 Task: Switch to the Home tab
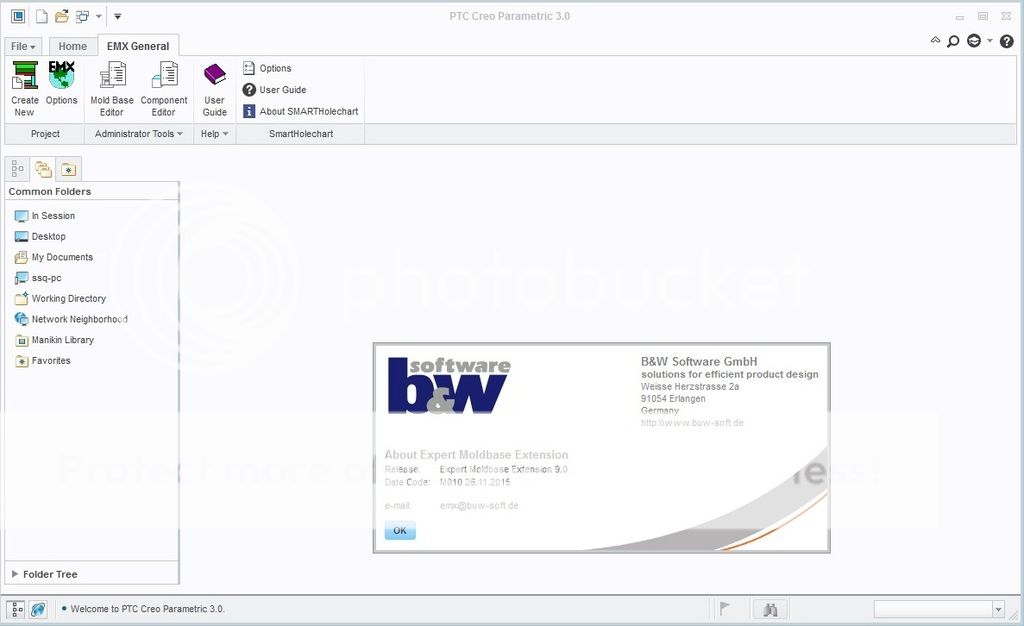click(72, 46)
